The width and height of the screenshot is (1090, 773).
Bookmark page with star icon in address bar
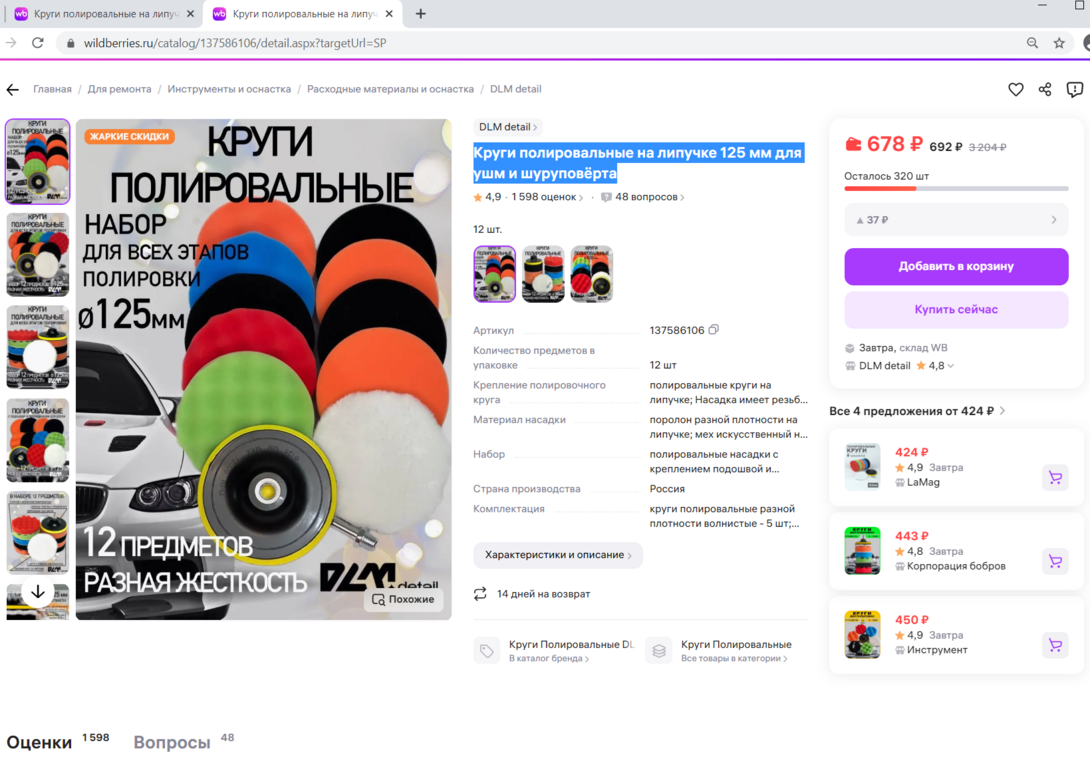pos(1059,43)
